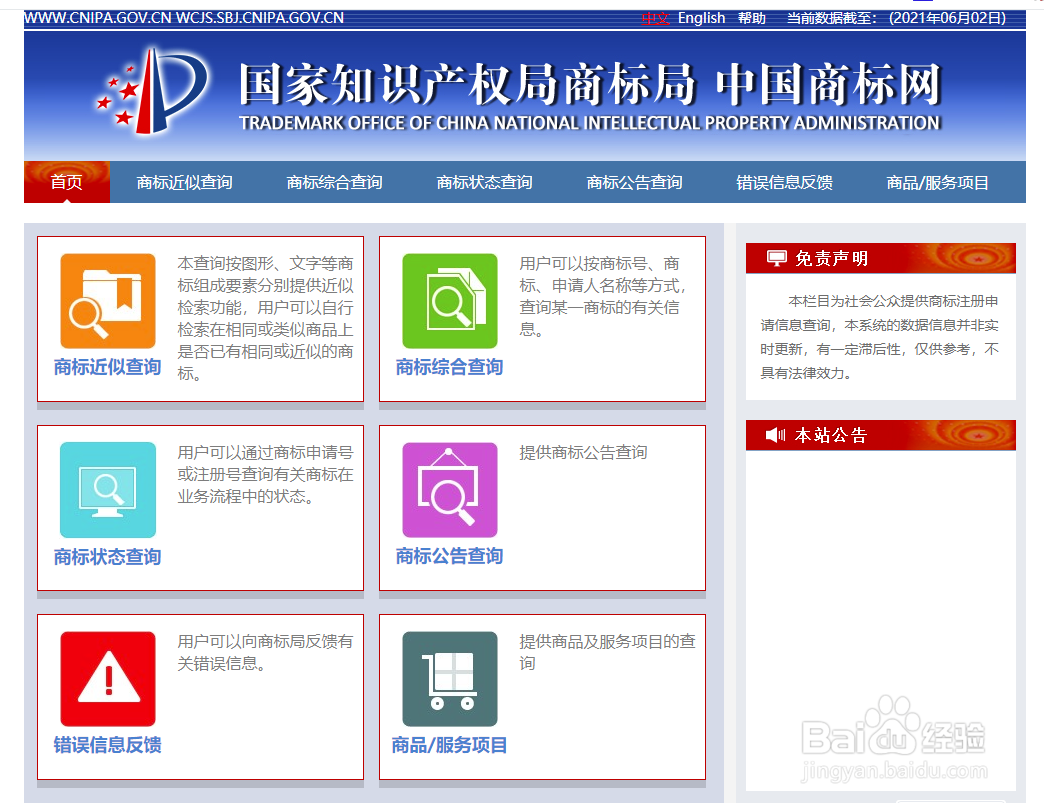Click the WWW.CNIPA.GOV.CN address link
The height and width of the screenshot is (806, 1044).
98,18
